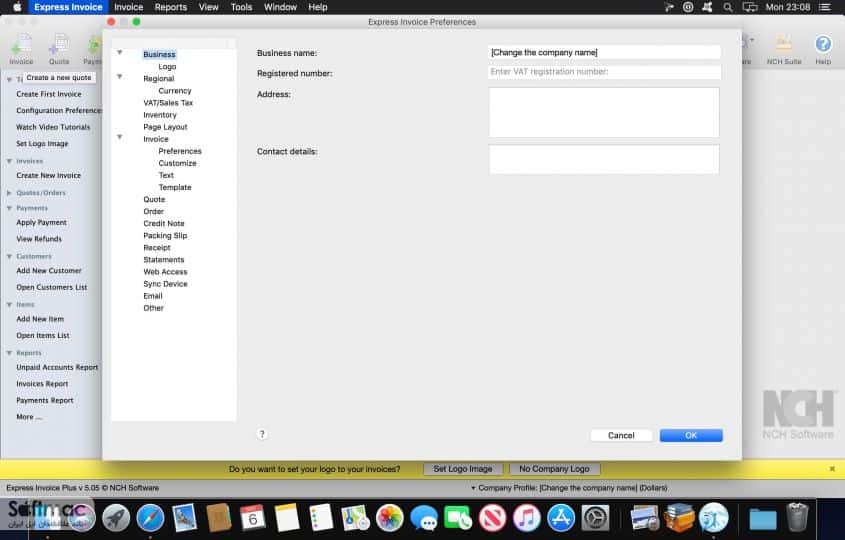Open Calendar from the dock
Screen dimensions: 845x540
253,518
